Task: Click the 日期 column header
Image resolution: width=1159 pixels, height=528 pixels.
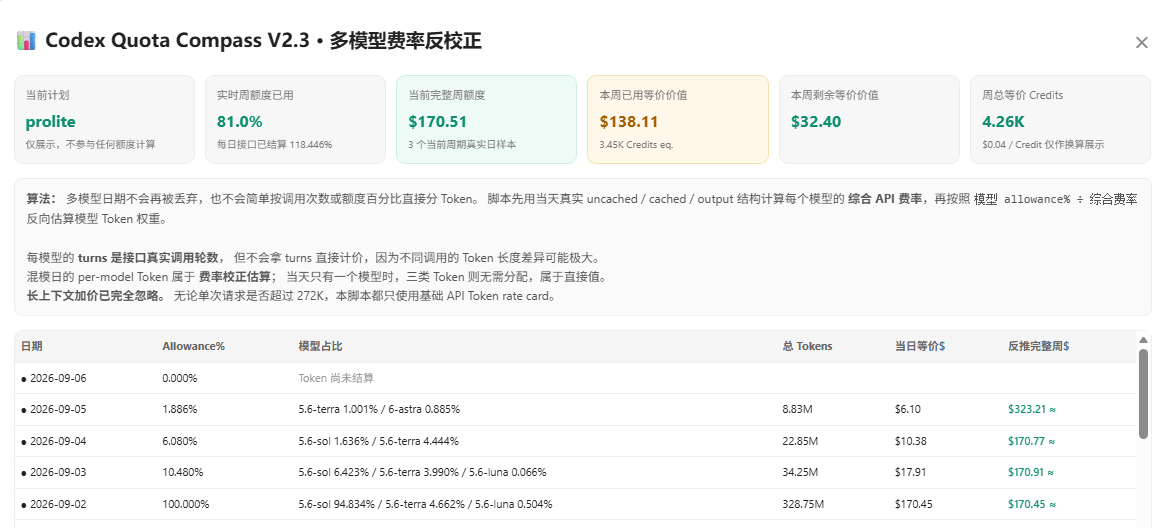Action: pos(32,346)
